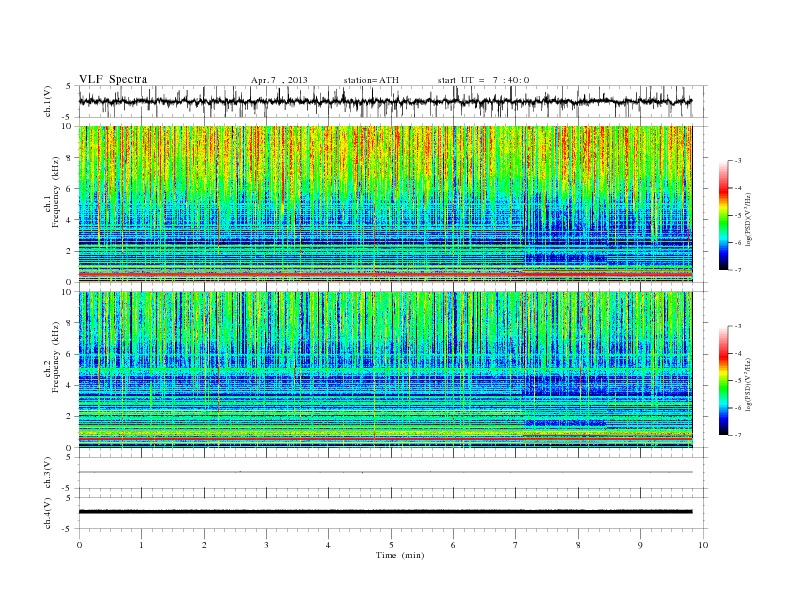Click the time axis tick label '10'
792x612 pixels.
coord(703,545)
